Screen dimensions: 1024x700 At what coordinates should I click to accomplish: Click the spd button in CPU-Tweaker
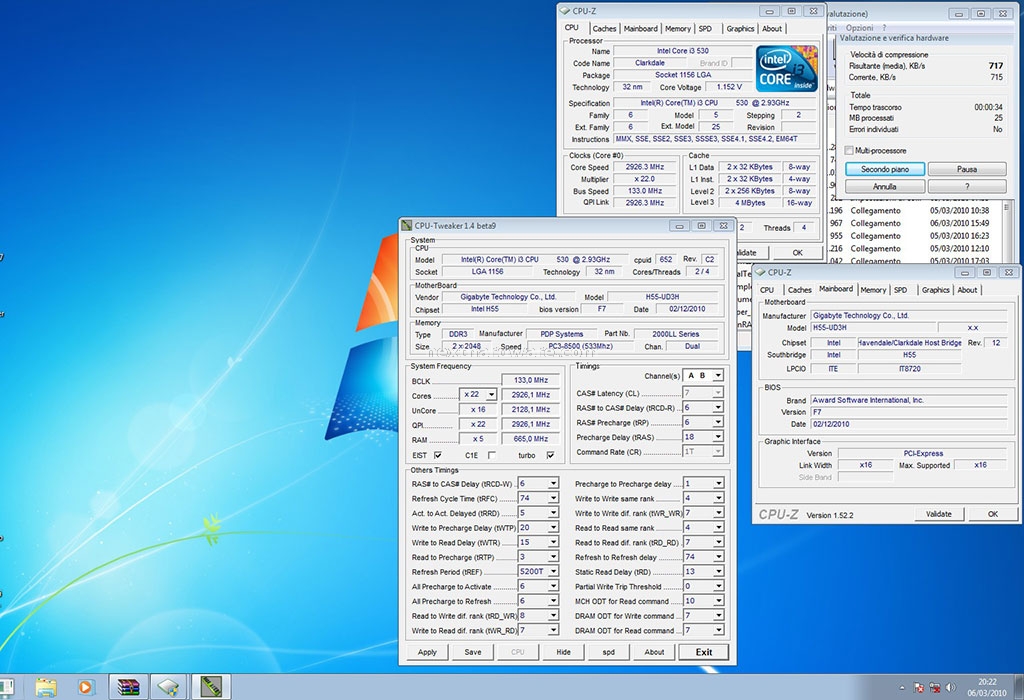coord(609,652)
